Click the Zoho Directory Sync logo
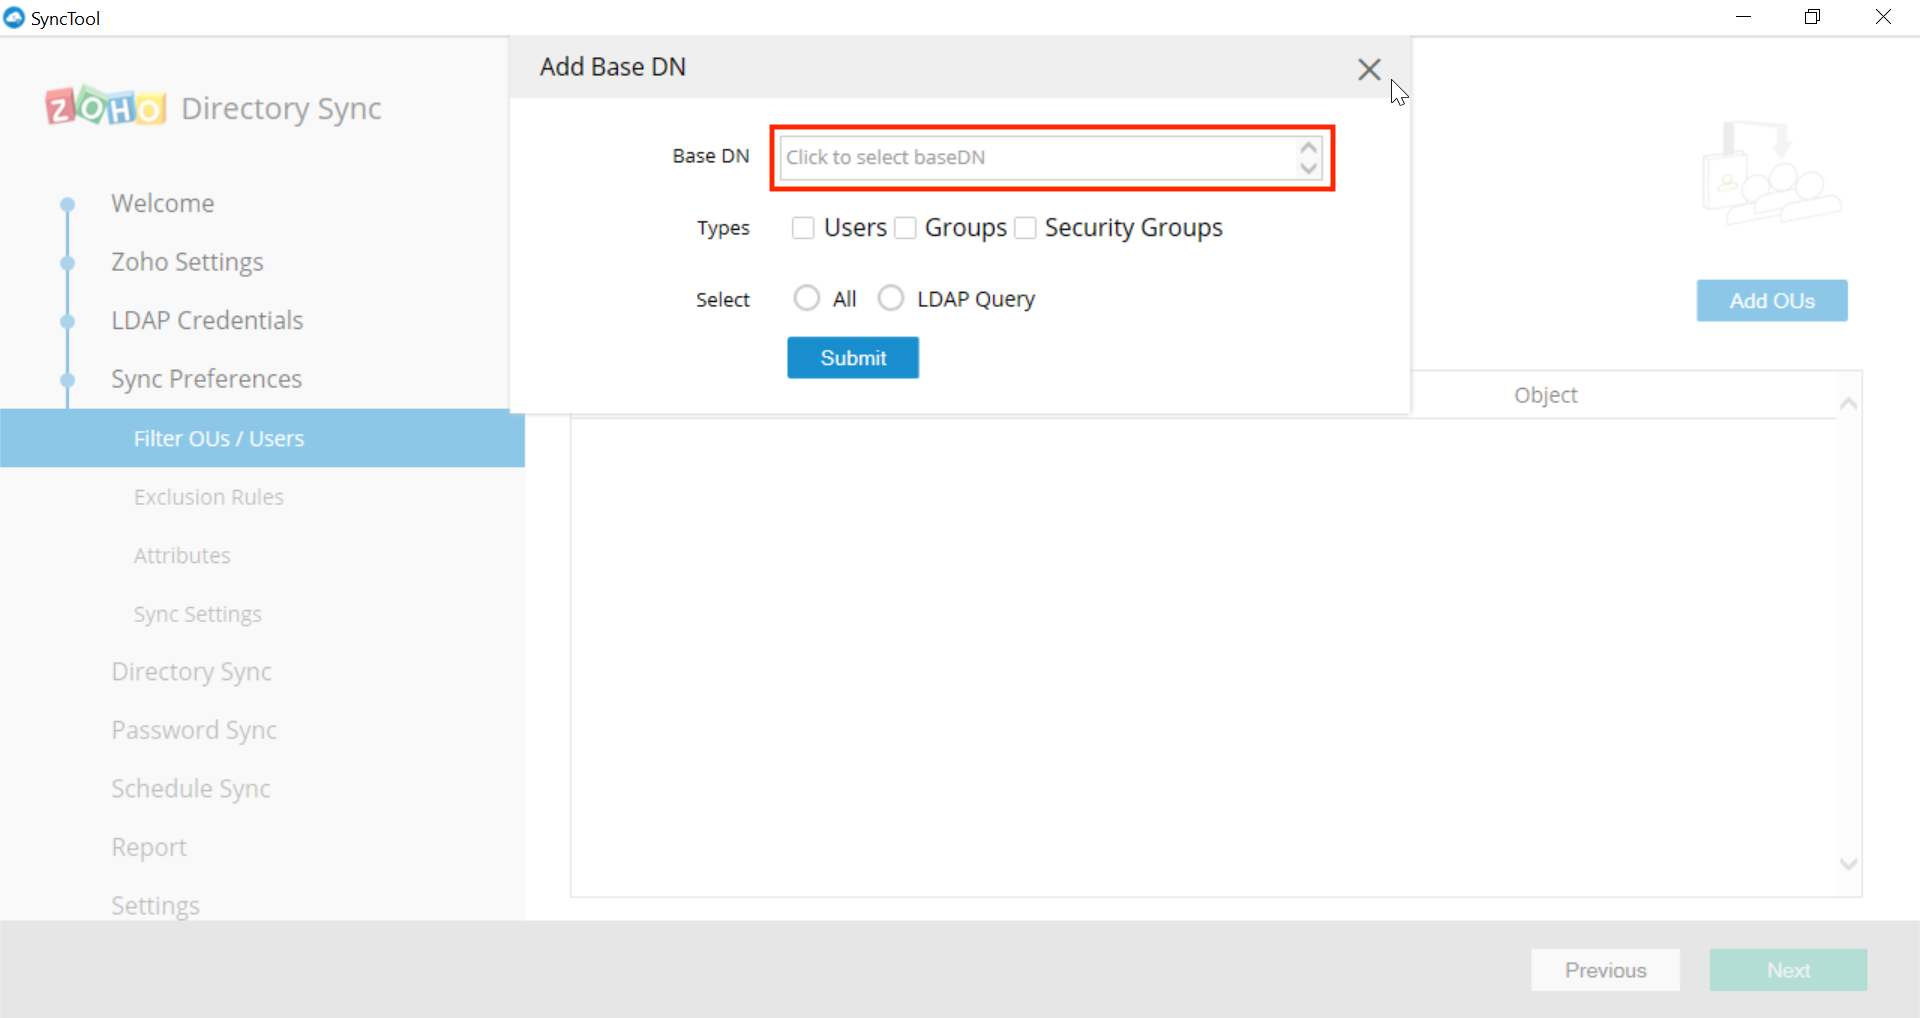The image size is (1920, 1018). [211, 107]
